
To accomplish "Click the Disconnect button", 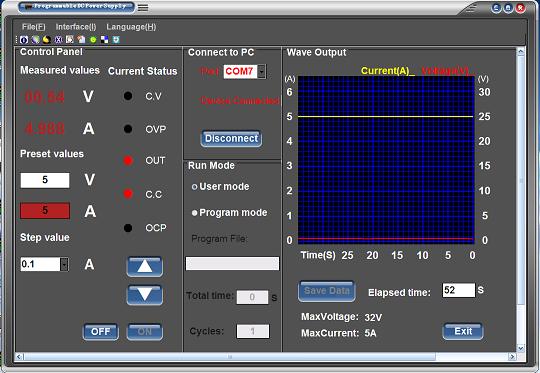I will 231,138.
